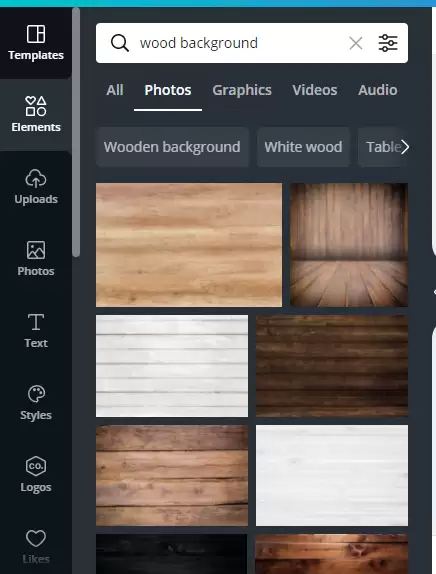Screen dimensions: 436x574
Task: Select the rustic brown planks photo
Action: coord(172,476)
